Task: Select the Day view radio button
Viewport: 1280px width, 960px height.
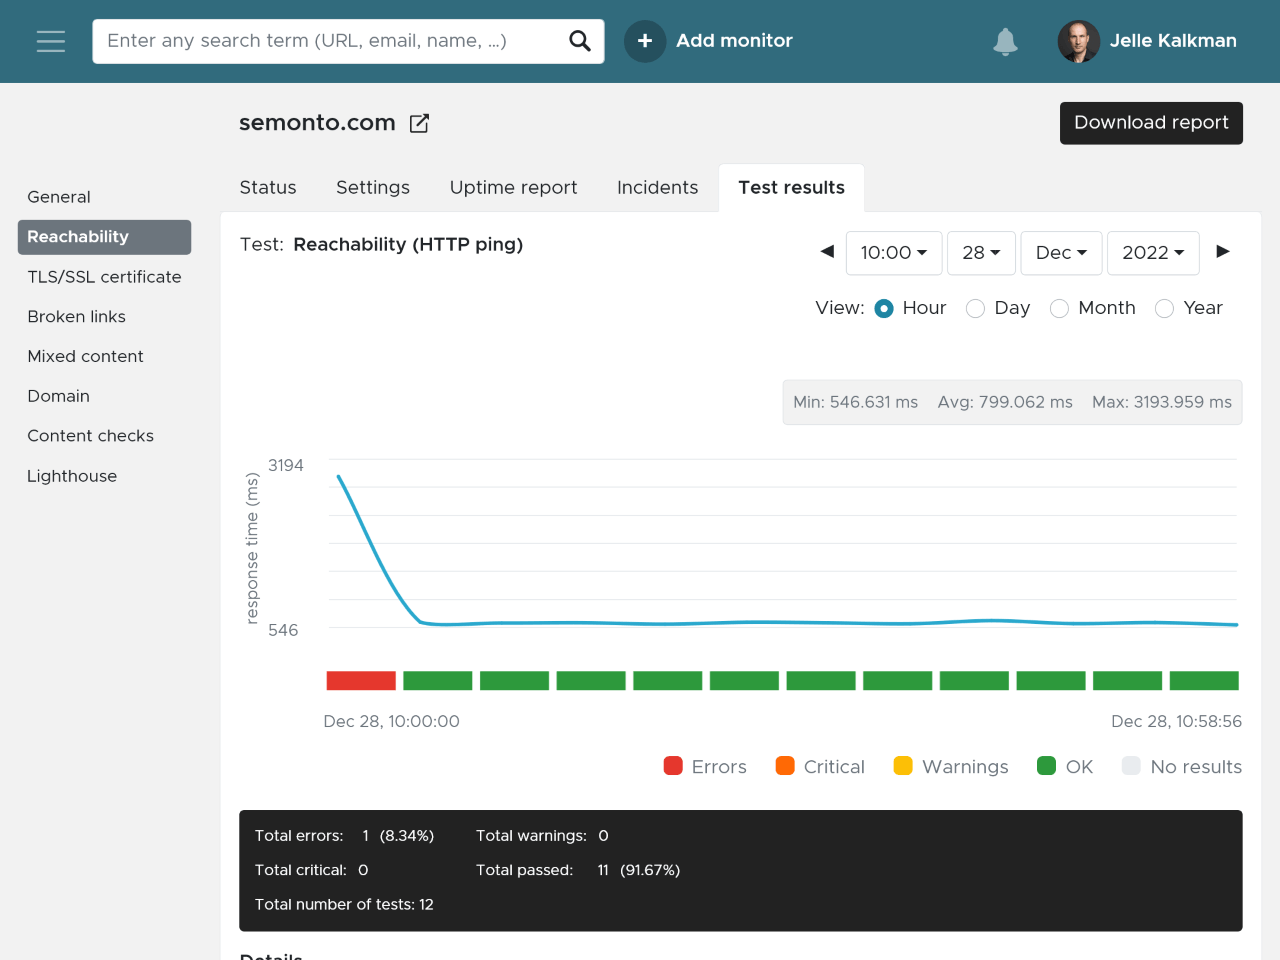Action: [x=976, y=309]
